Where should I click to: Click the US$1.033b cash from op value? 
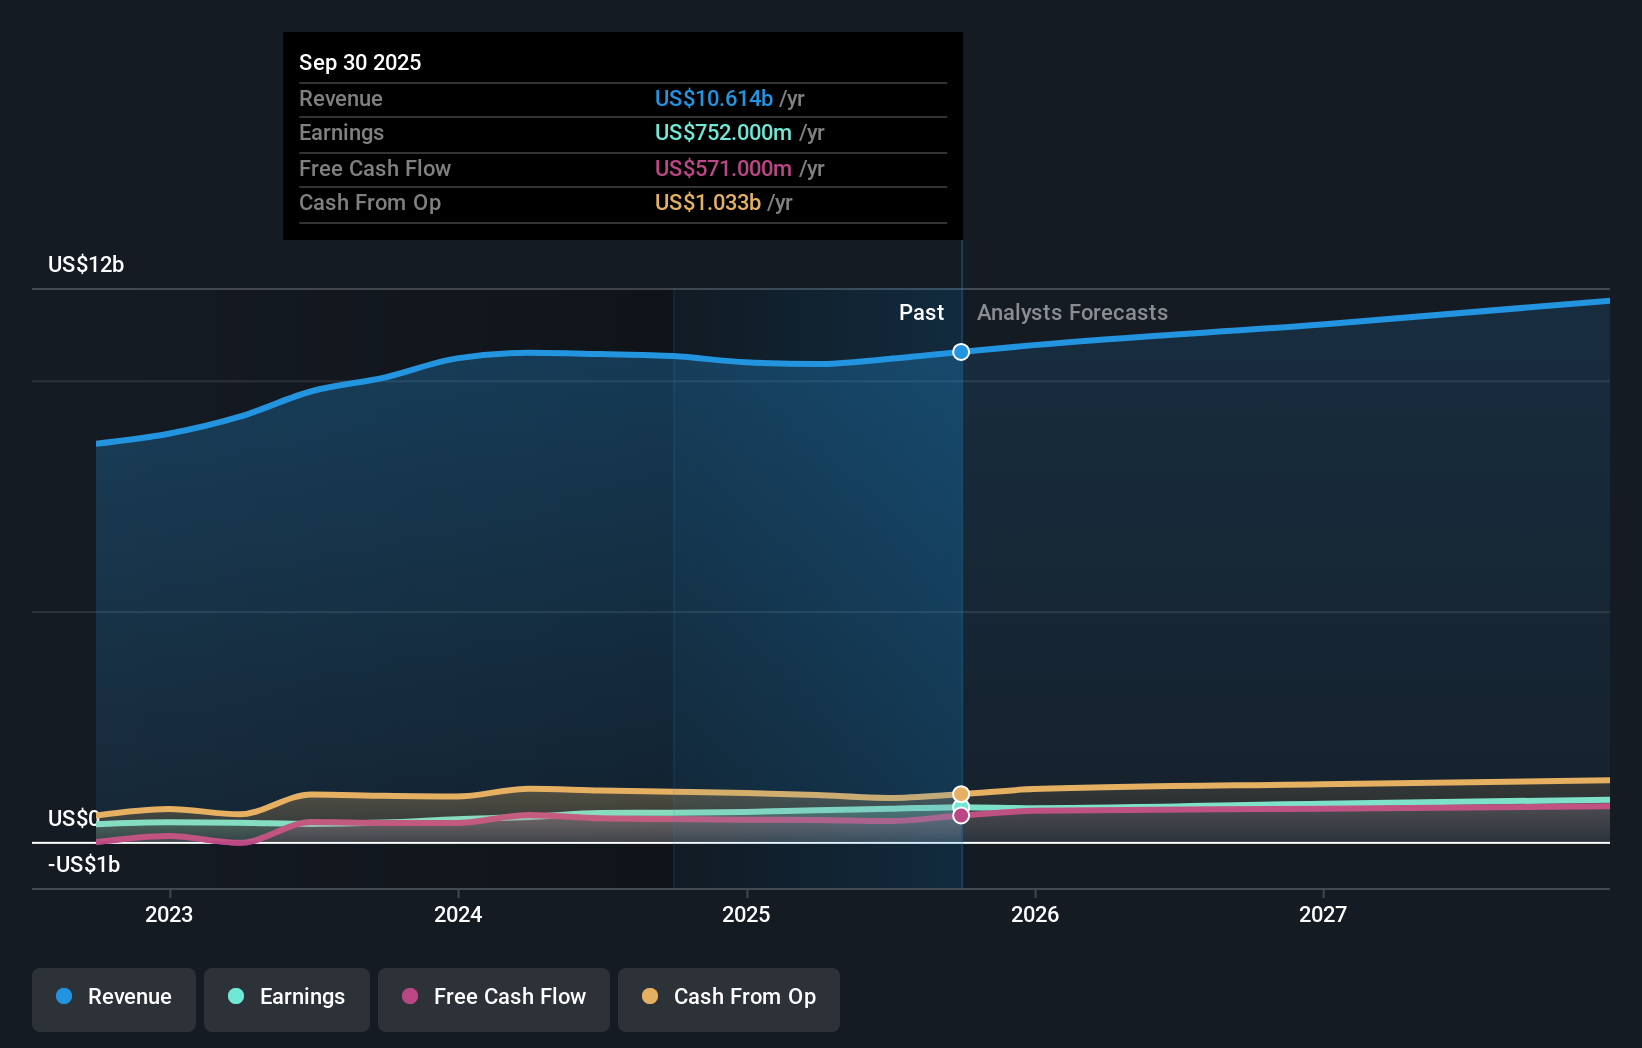point(708,202)
